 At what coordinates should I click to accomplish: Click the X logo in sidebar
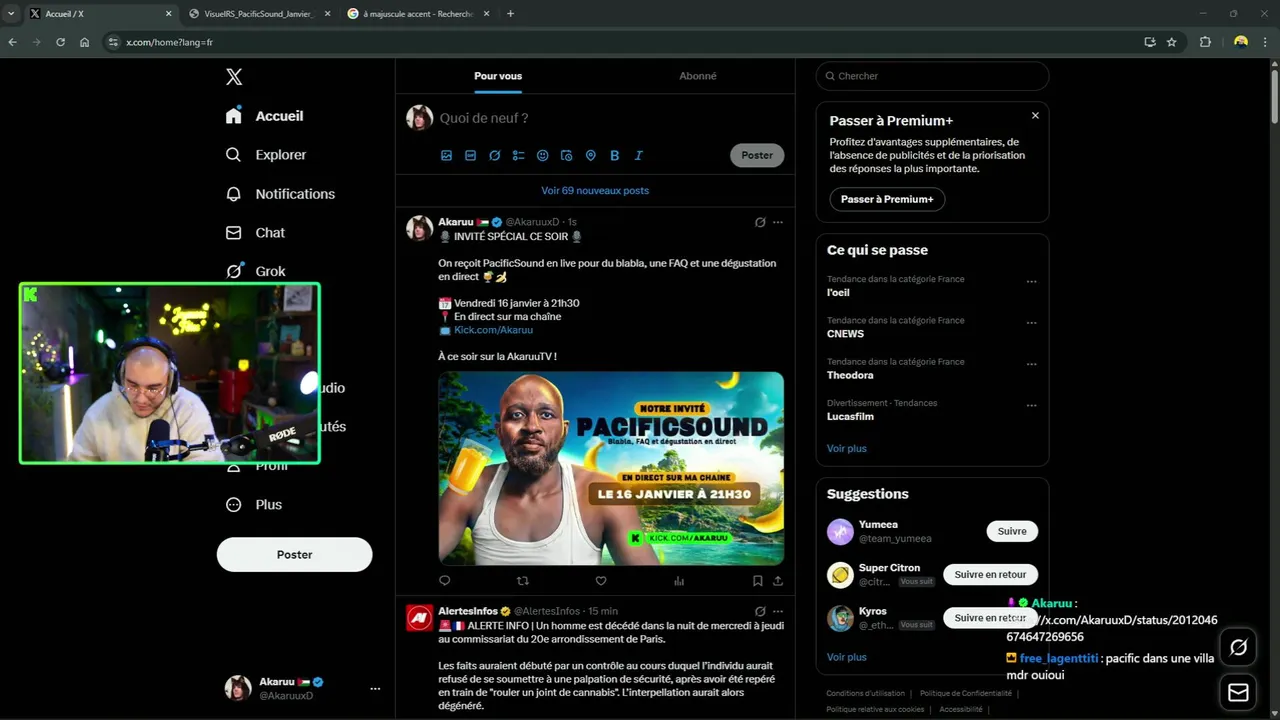tap(234, 77)
